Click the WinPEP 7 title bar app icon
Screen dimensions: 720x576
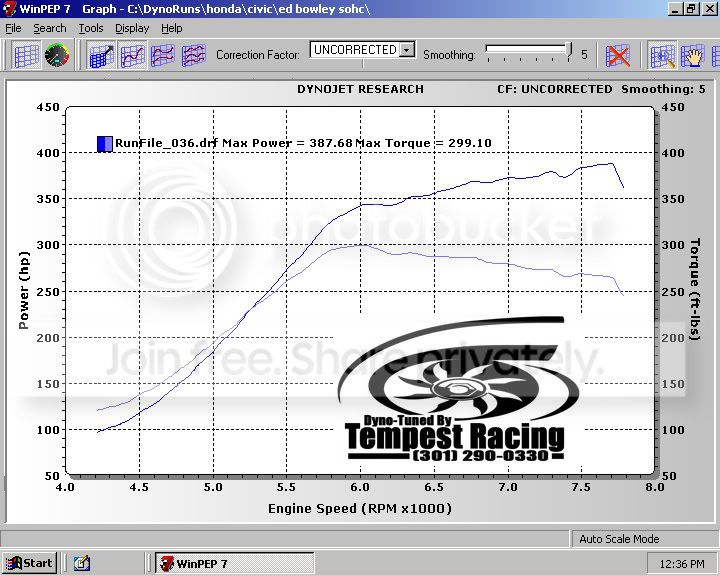tap(10, 9)
